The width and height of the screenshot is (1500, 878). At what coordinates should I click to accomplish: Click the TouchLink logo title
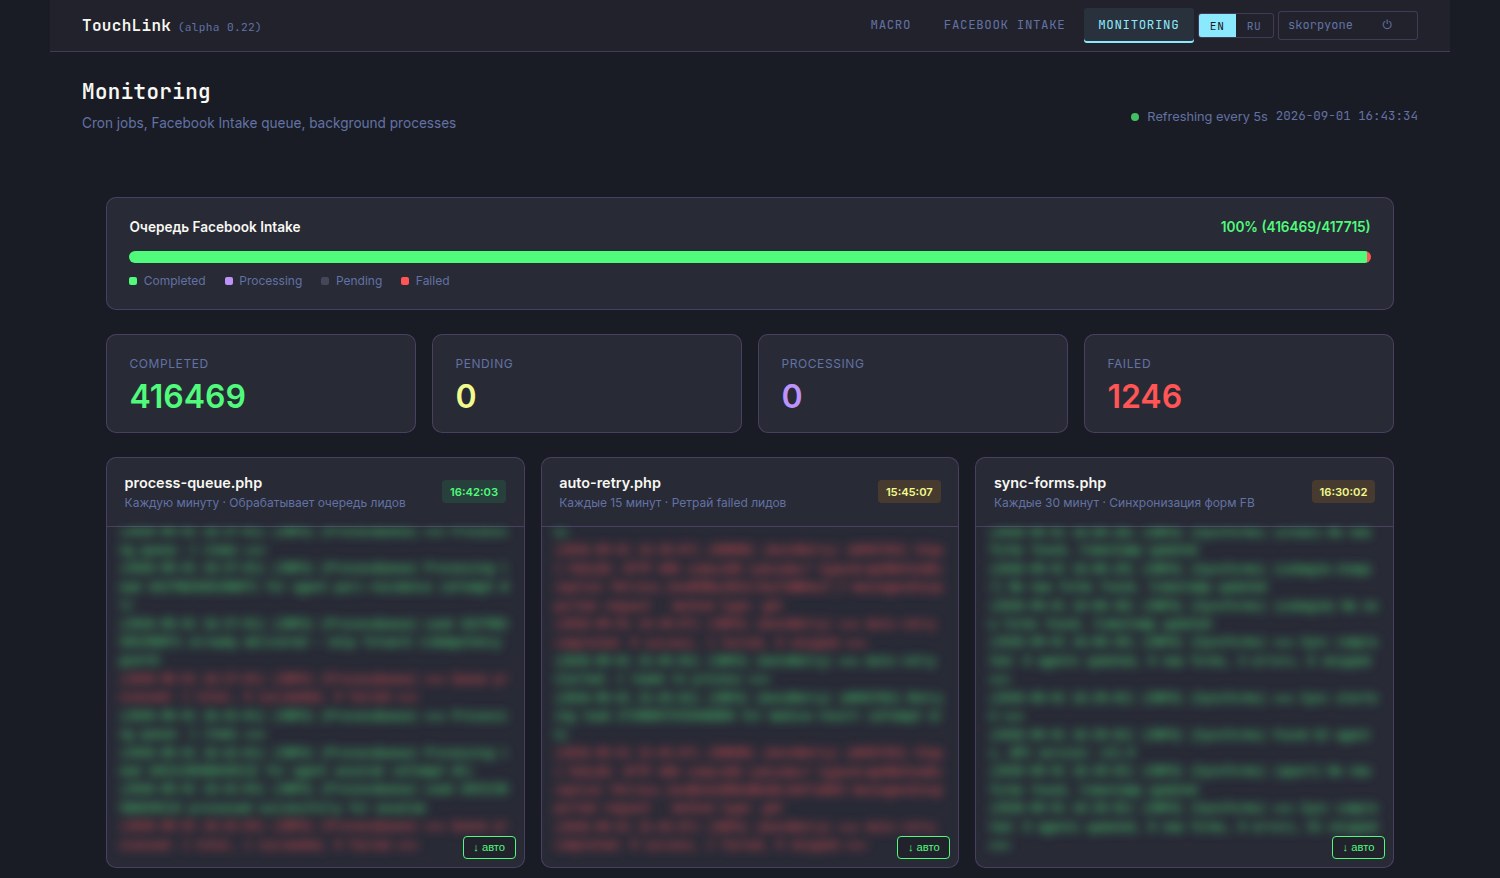tap(126, 25)
